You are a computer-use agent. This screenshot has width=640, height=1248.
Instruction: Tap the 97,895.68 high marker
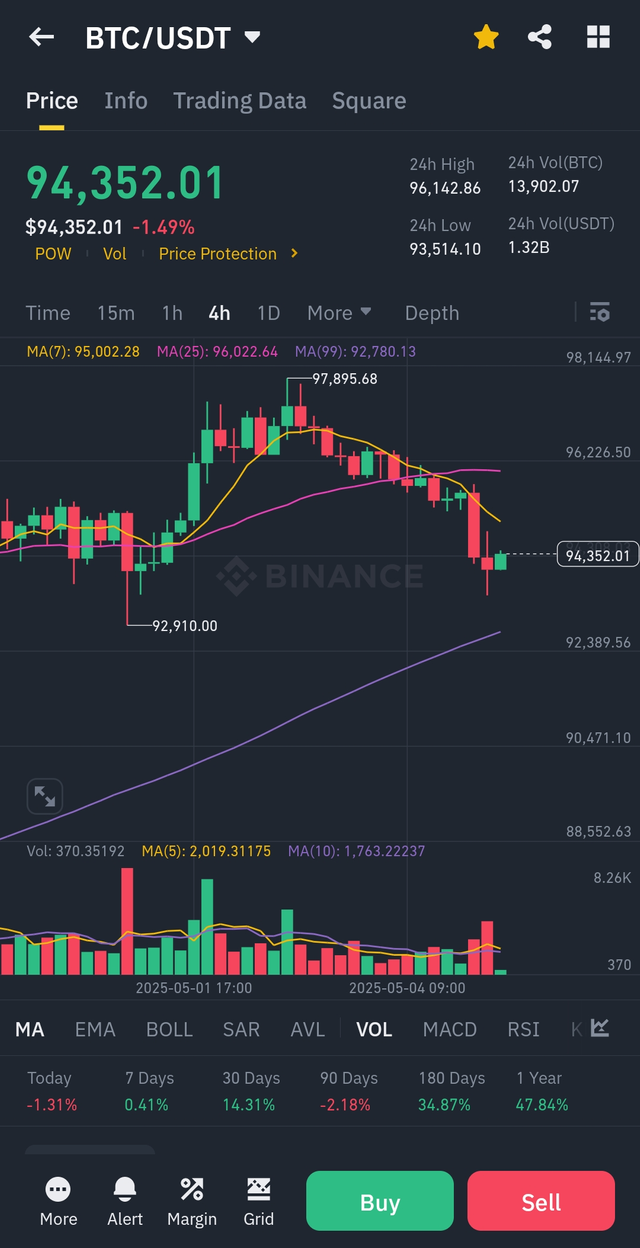(x=345, y=379)
